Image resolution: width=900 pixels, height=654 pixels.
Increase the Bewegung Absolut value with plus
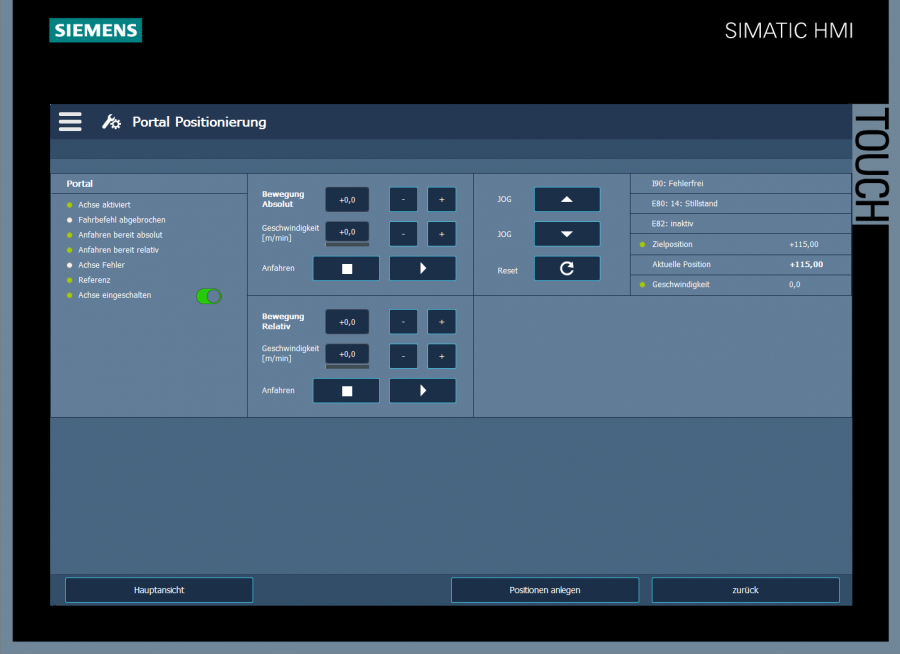pyautogui.click(x=441, y=200)
